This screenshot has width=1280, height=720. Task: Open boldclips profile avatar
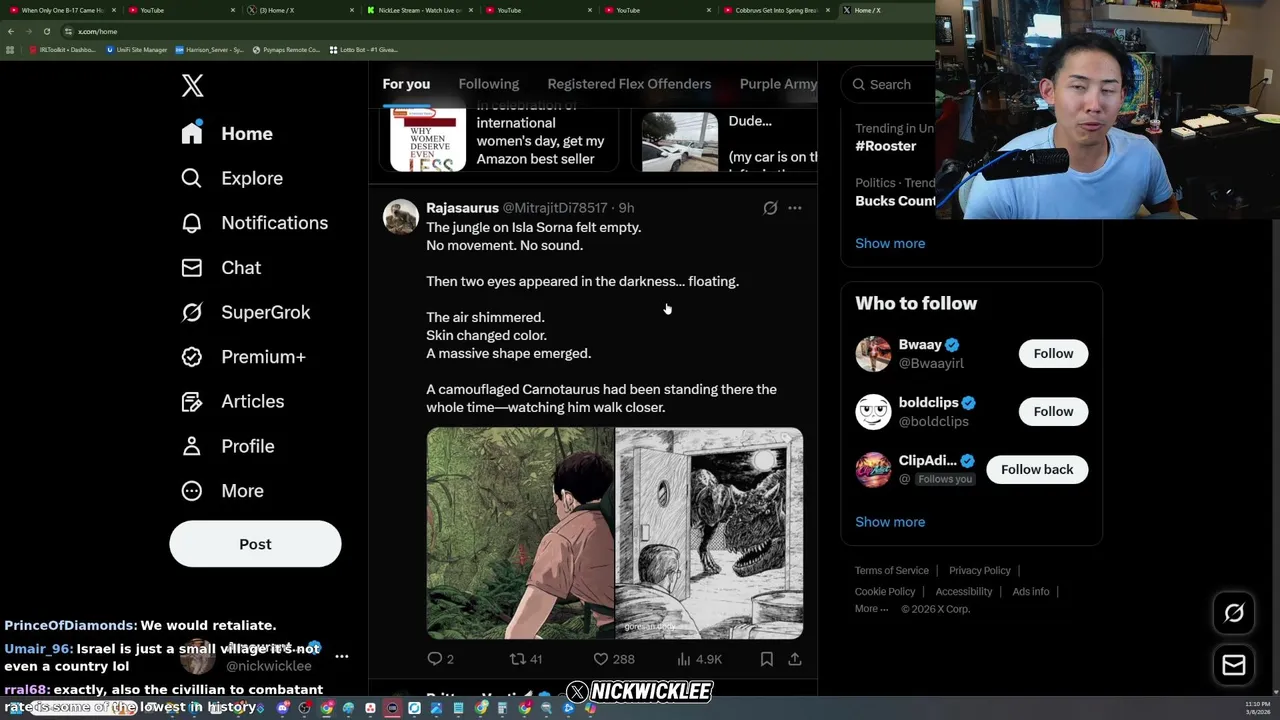pos(873,412)
